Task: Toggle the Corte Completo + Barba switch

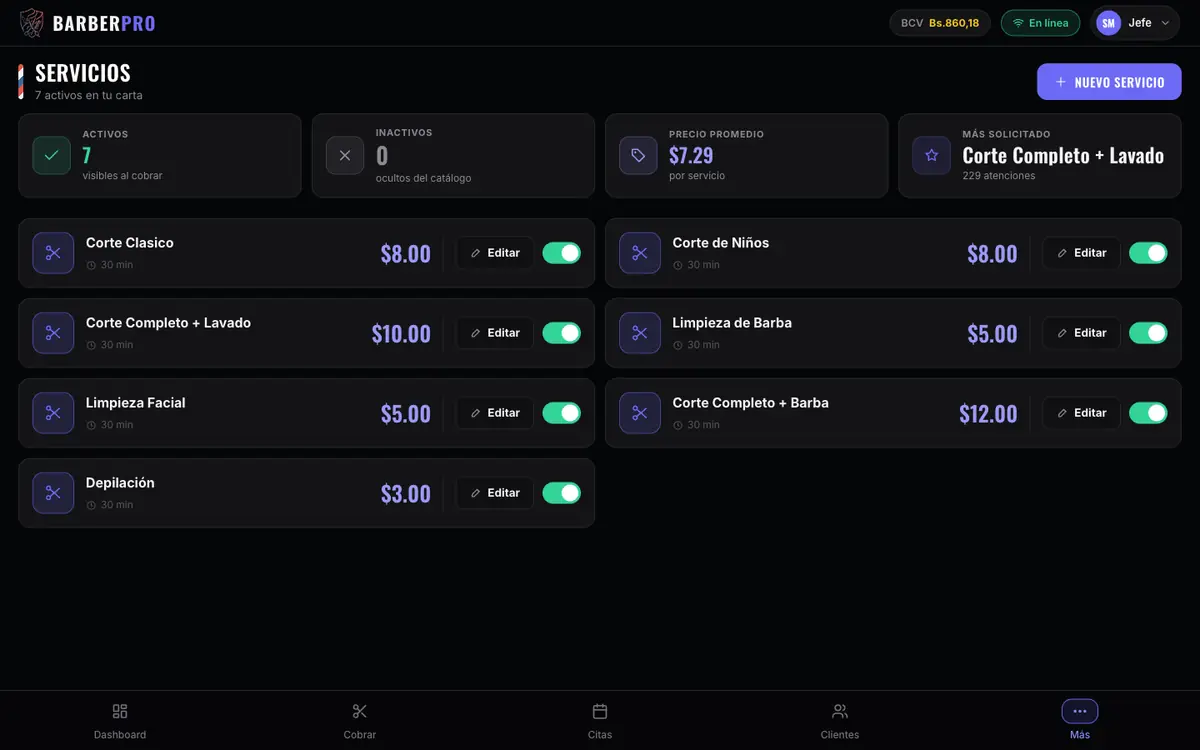Action: point(1148,413)
